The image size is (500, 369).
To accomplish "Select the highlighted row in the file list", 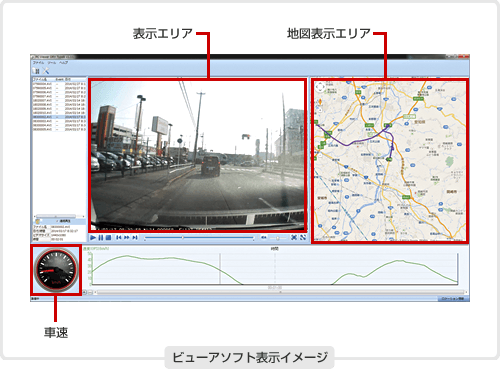I will coord(59,117).
